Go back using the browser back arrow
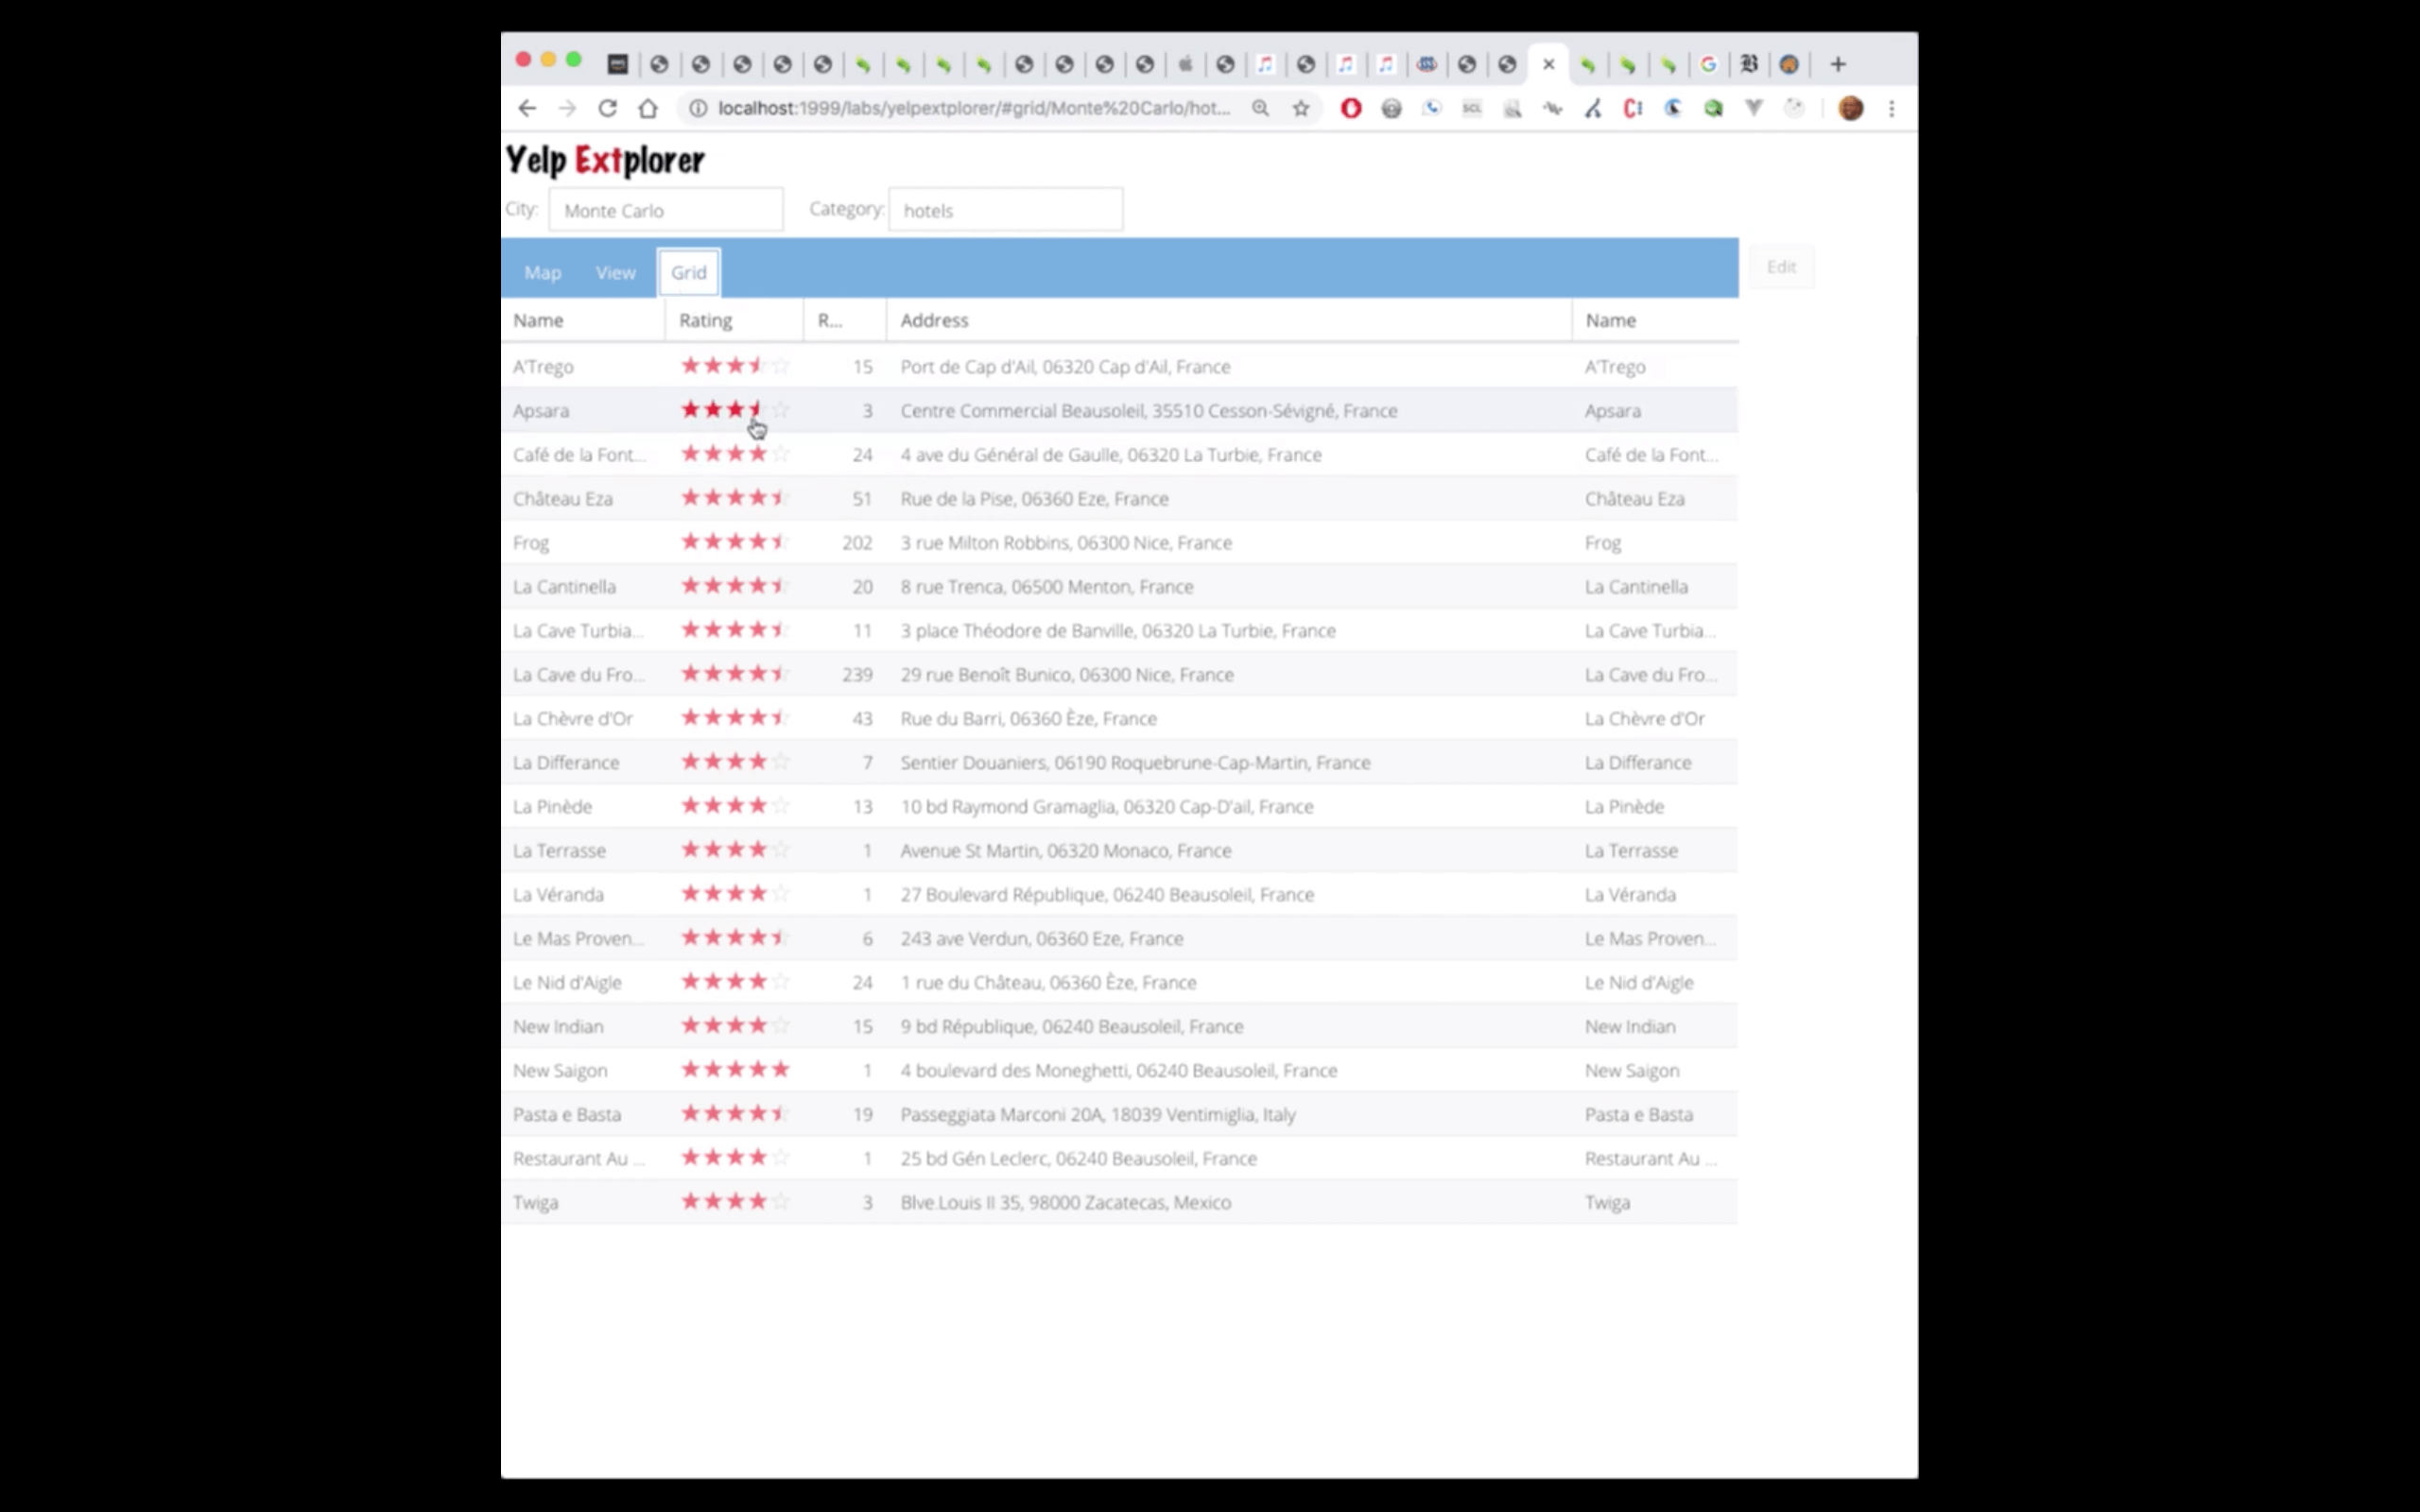 (527, 108)
